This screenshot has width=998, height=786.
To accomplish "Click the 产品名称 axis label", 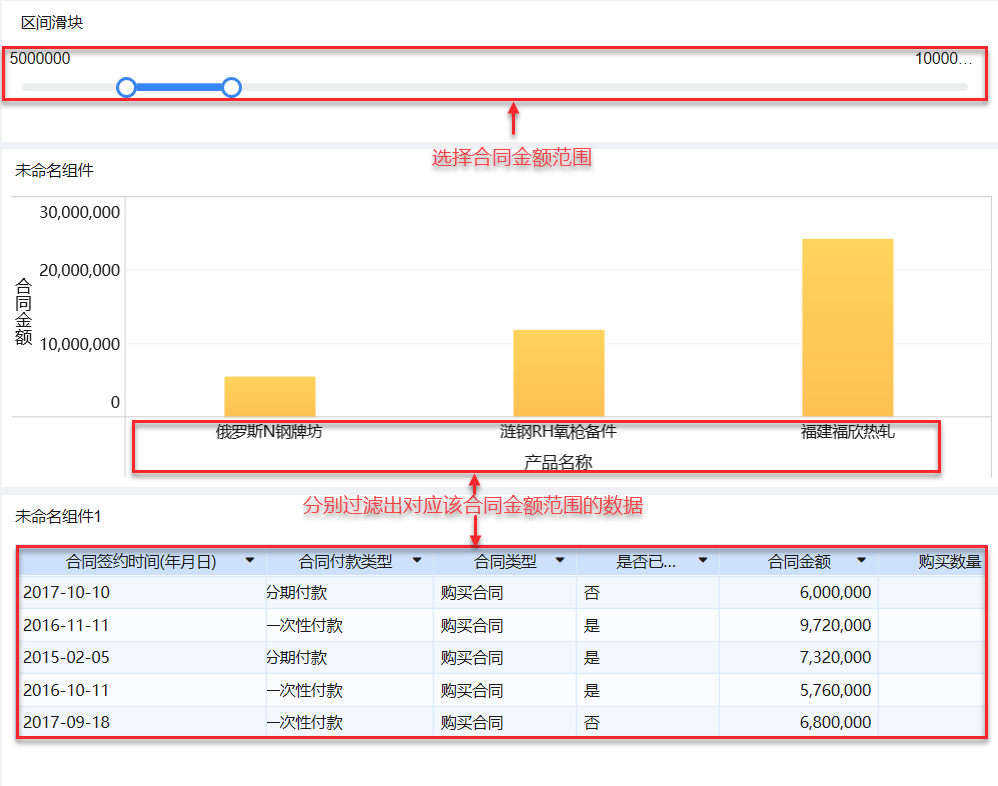I will tap(558, 462).
